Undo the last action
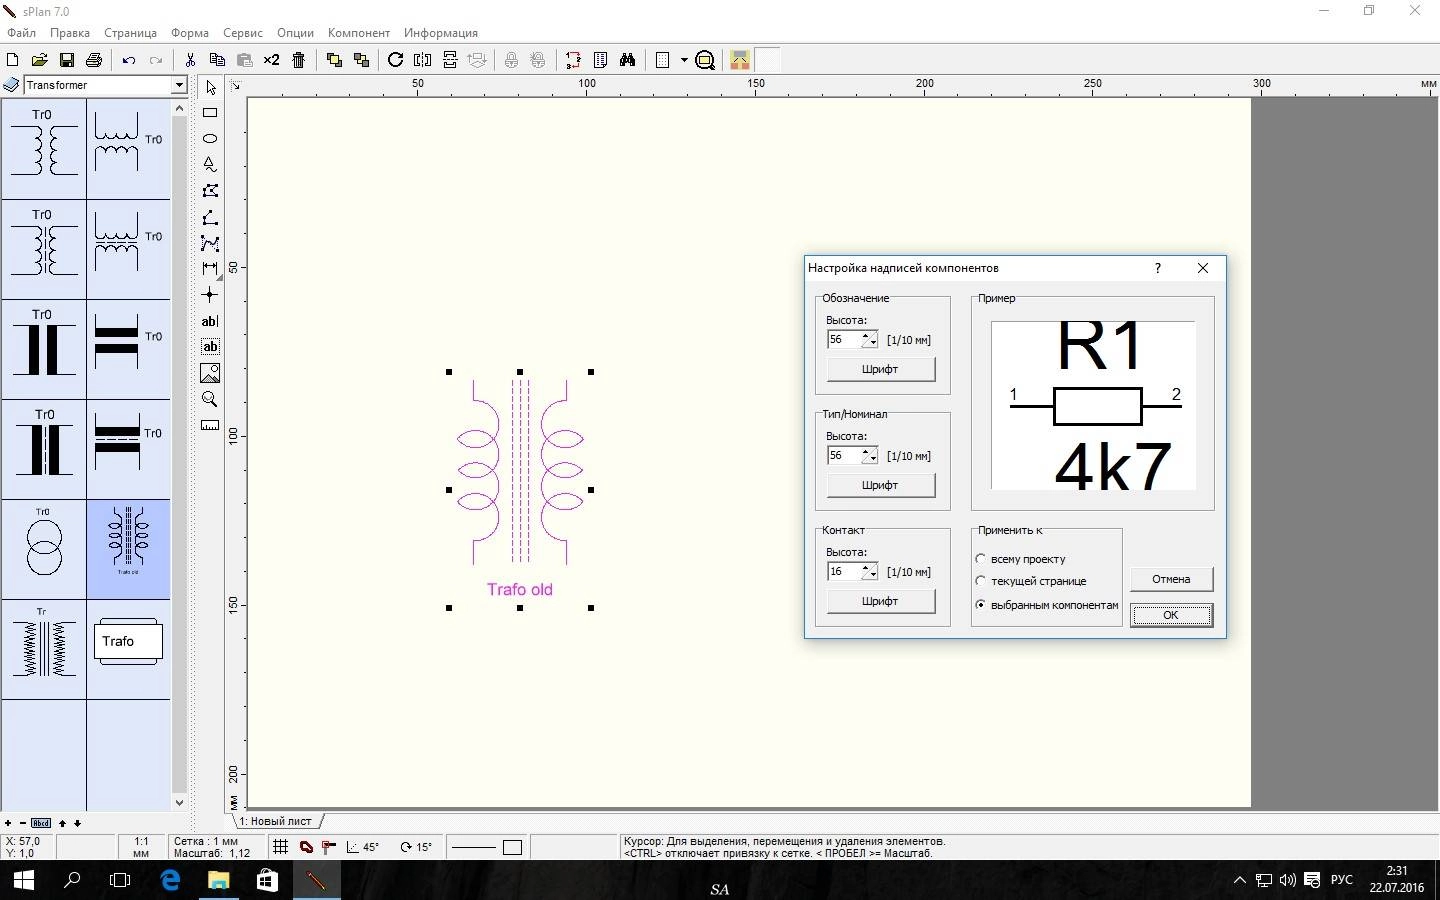 128,60
